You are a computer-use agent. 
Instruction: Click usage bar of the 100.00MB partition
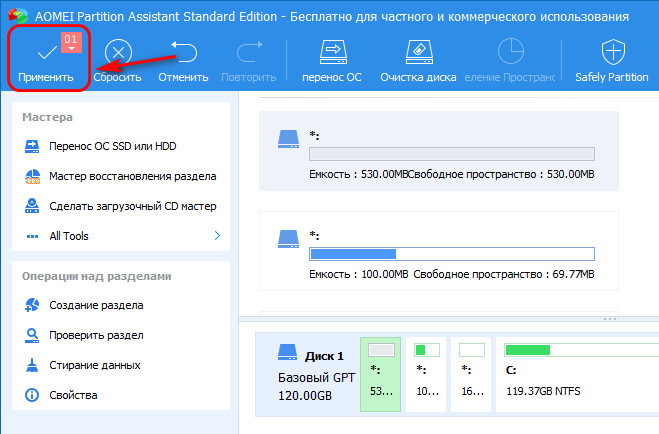[452, 254]
